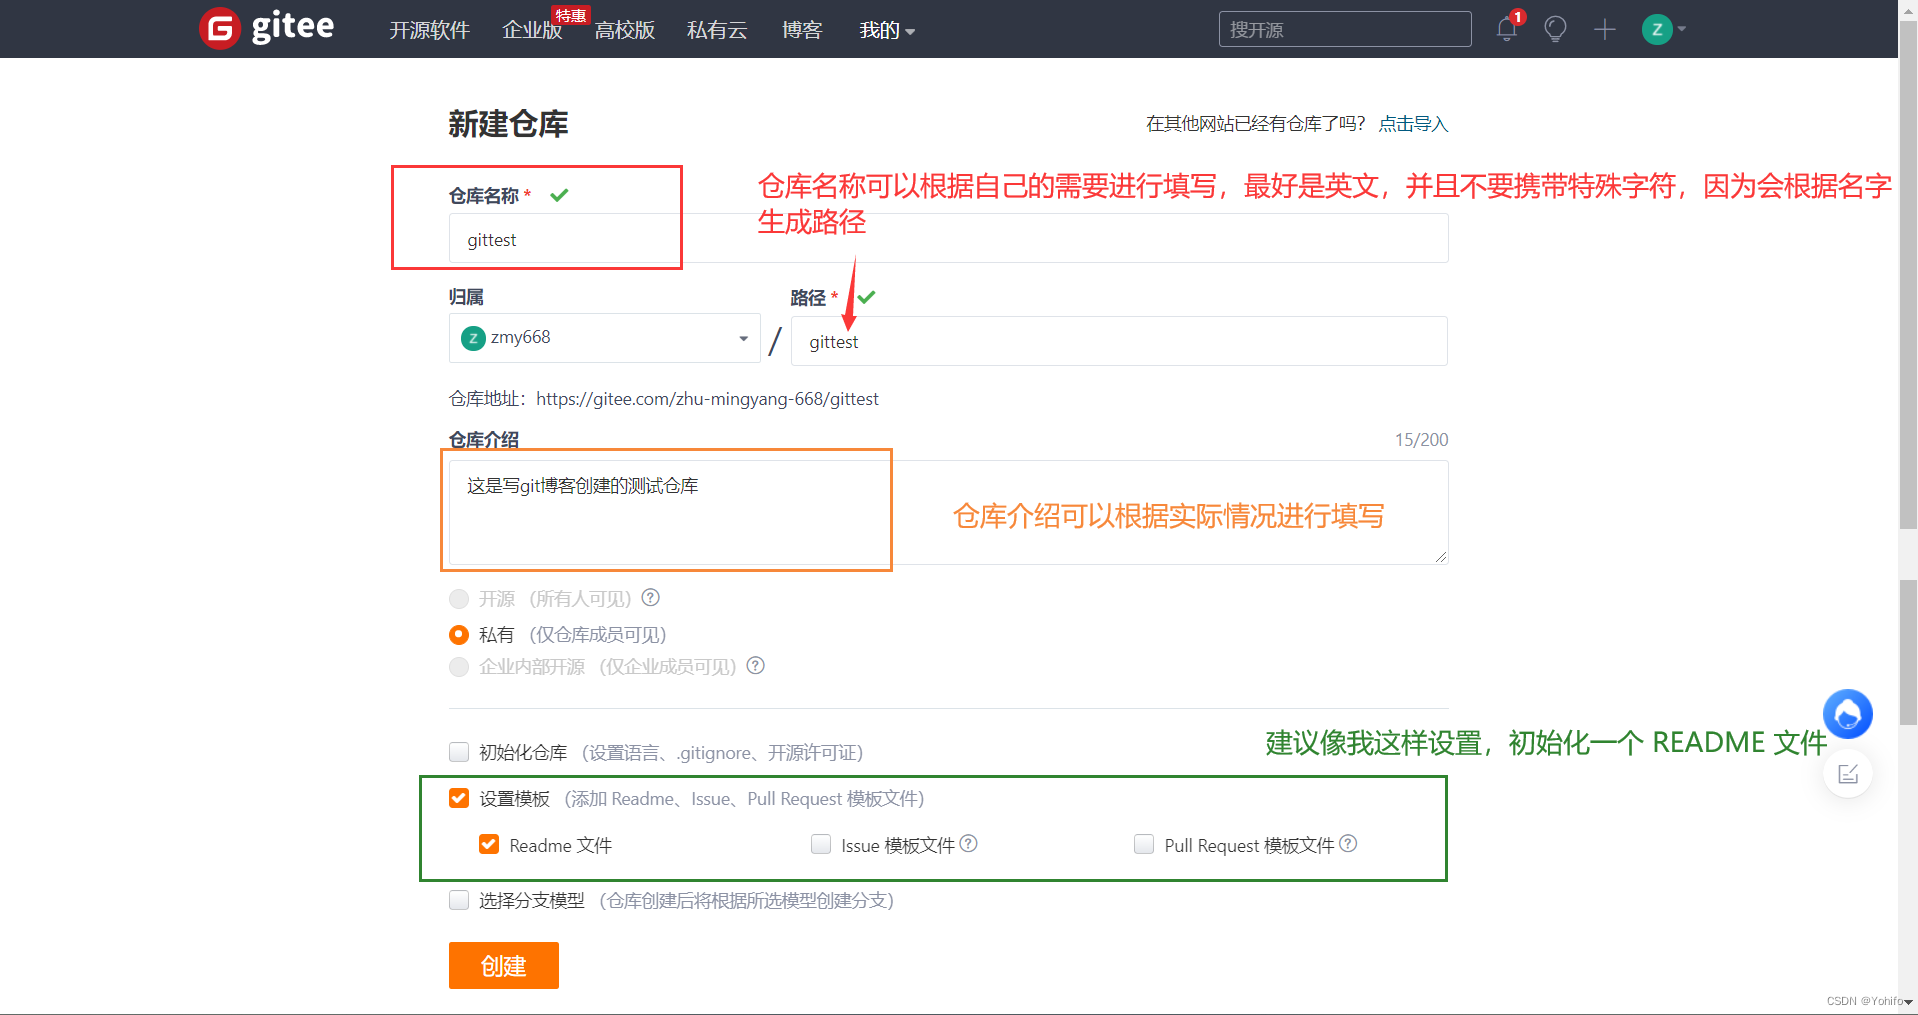Viewport: 1918px width, 1015px height.
Task: Click the 新建仓库 heading
Action: coord(508,124)
